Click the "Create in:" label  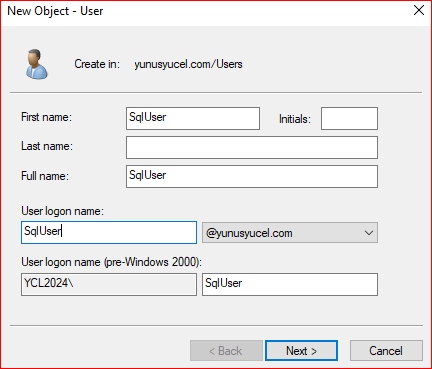click(97, 64)
